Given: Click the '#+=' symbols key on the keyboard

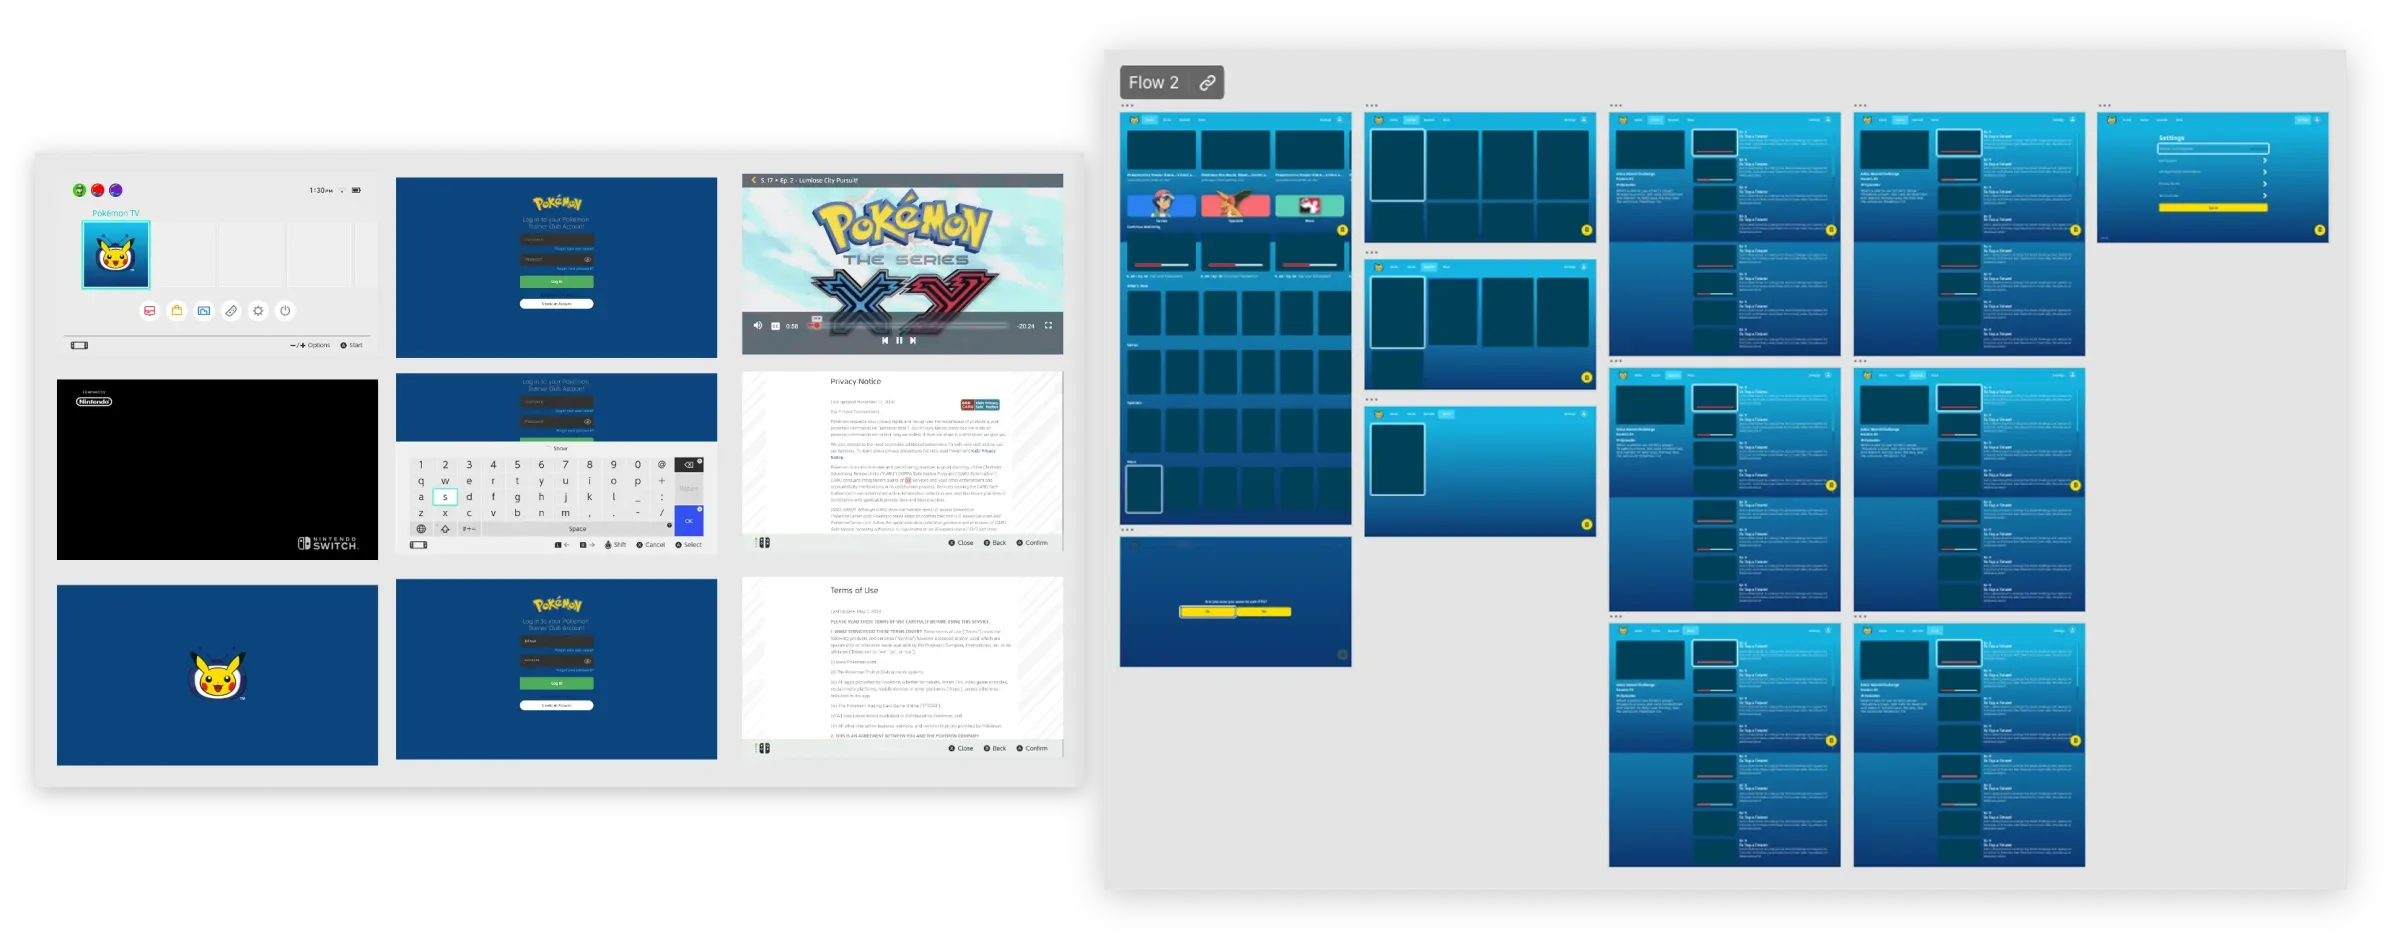Looking at the screenshot, I should (469, 529).
